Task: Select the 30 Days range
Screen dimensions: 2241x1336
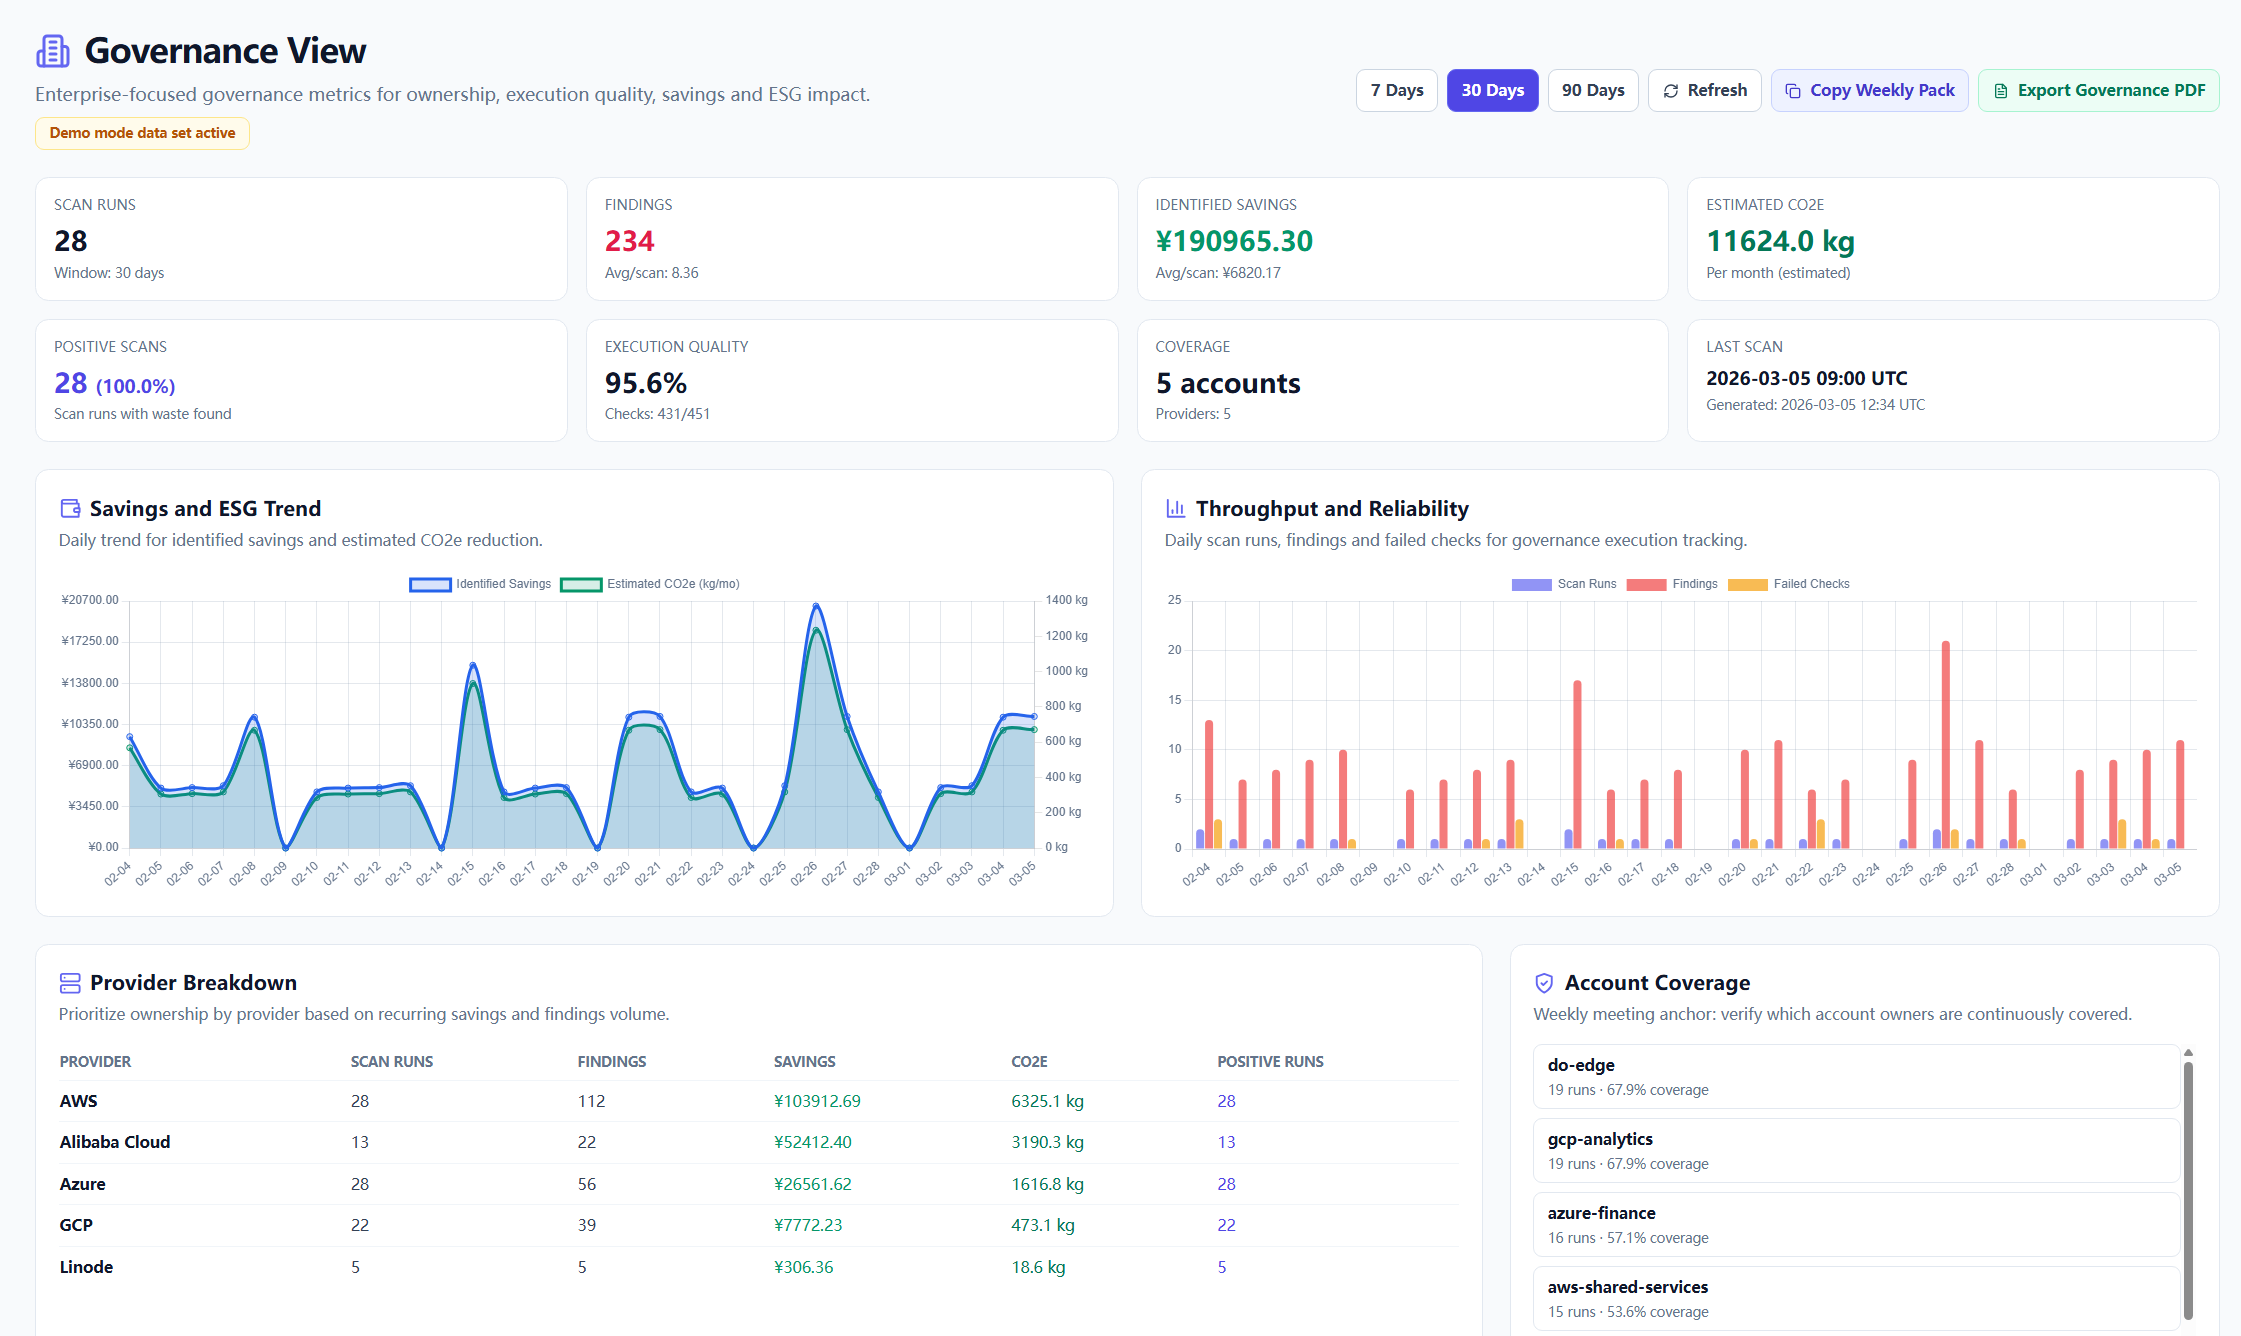Action: pos(1492,90)
